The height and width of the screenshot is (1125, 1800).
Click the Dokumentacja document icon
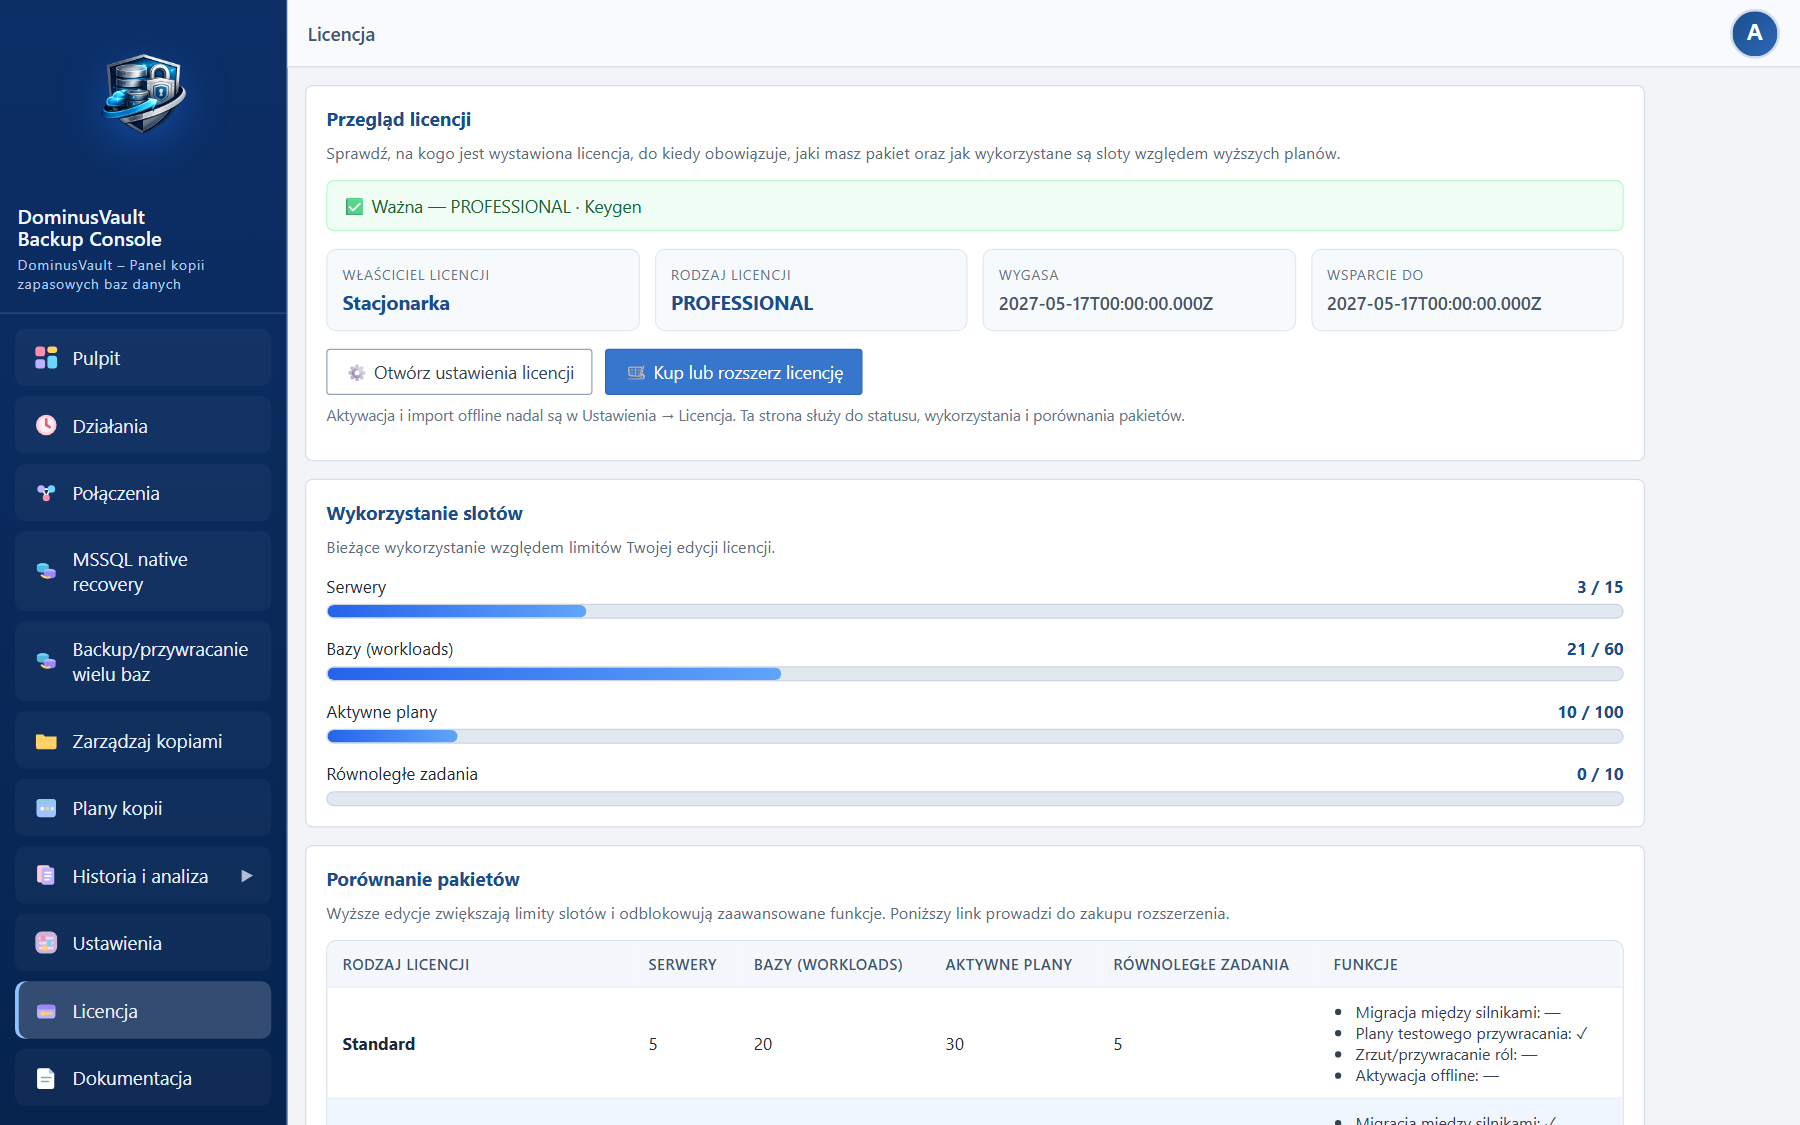point(46,1078)
